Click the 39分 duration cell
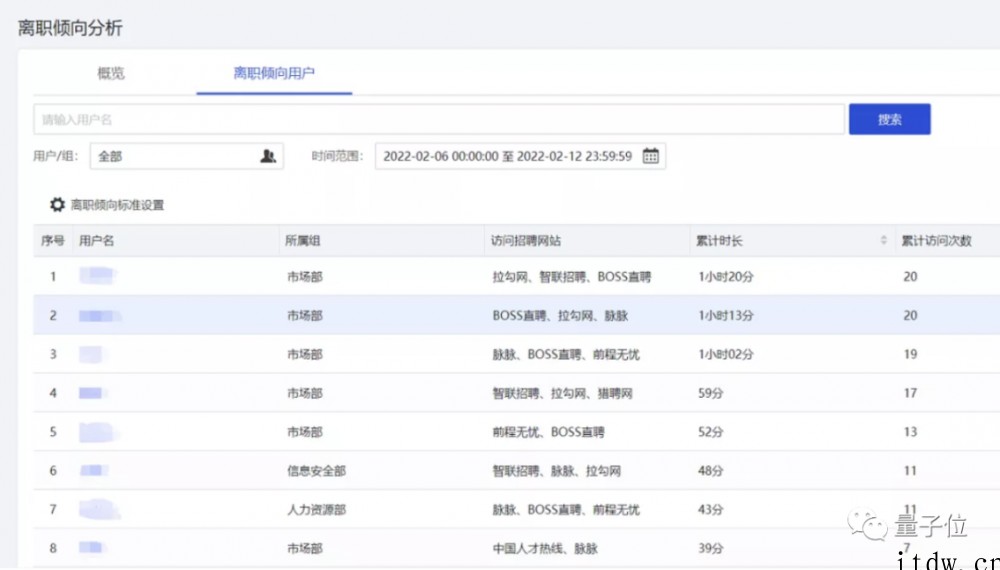Viewport: 1000px width, 570px height. pyautogui.click(x=711, y=548)
